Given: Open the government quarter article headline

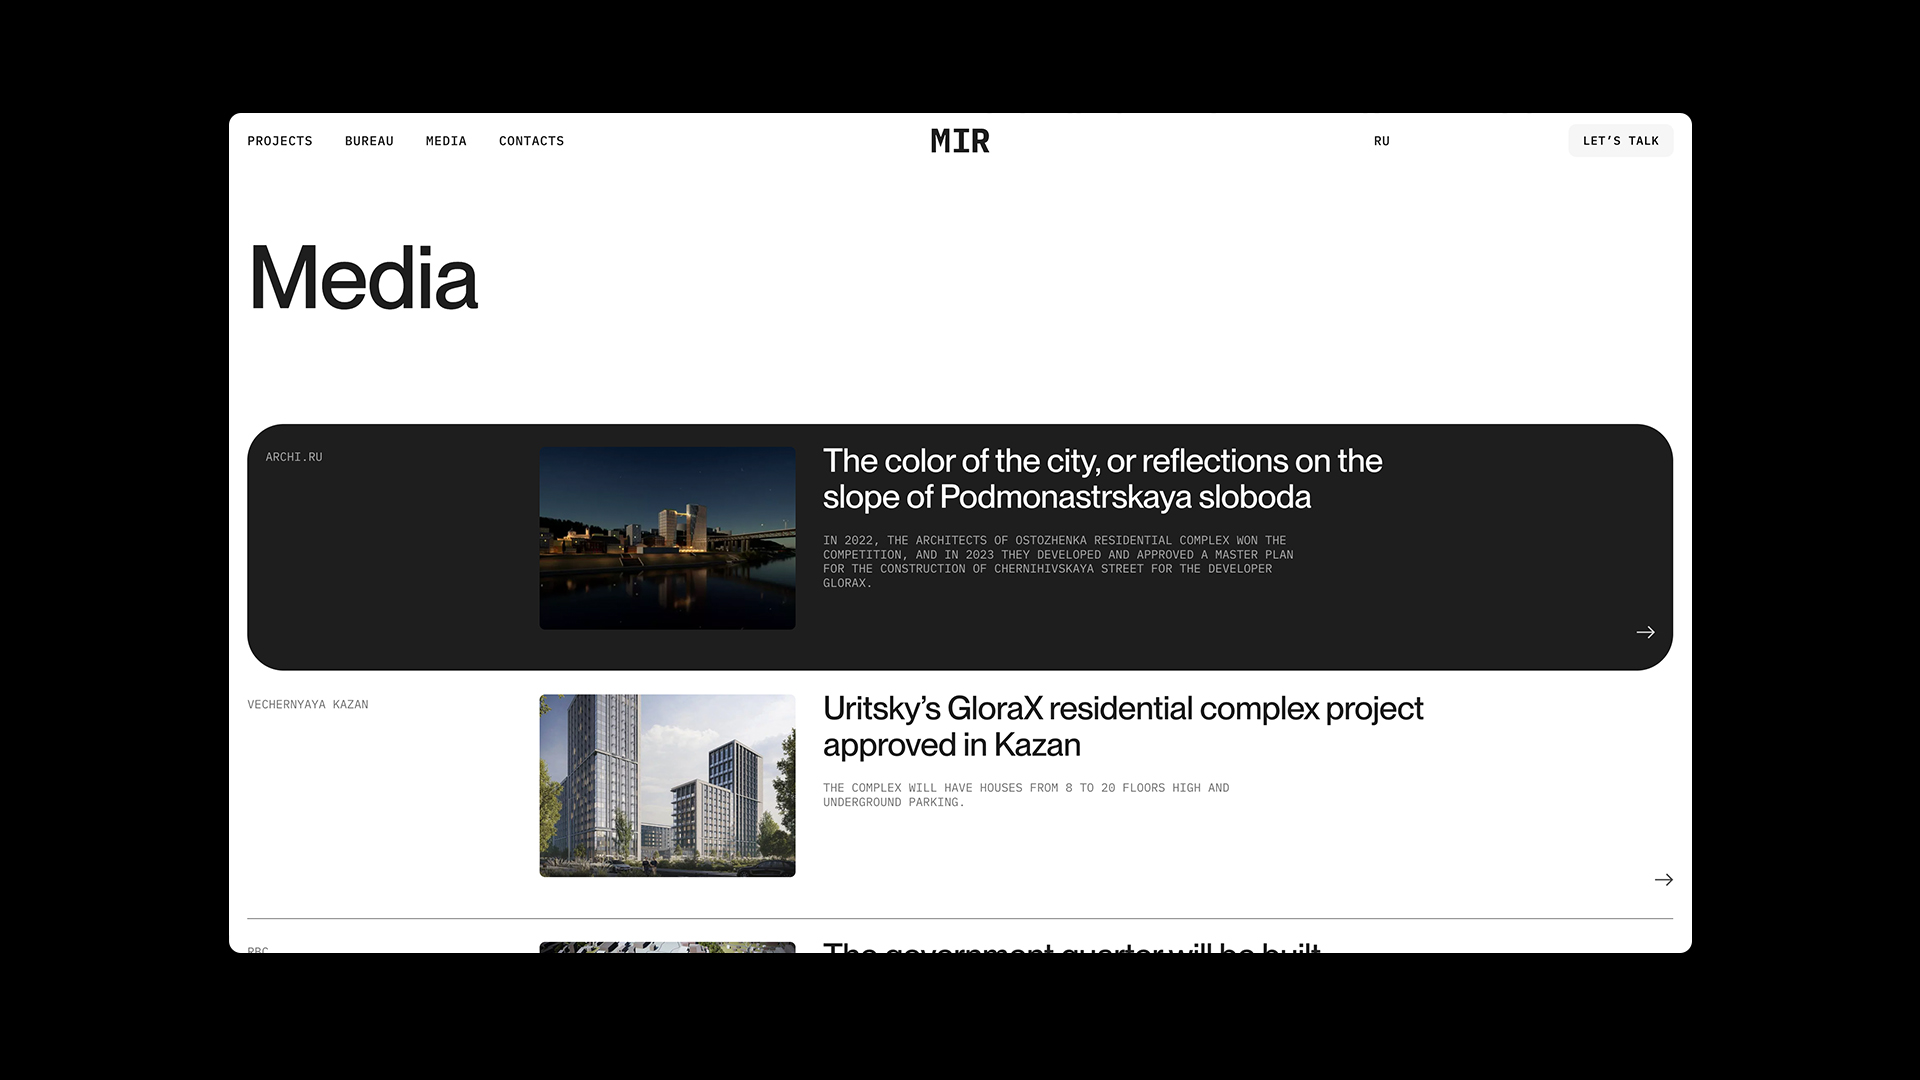Looking at the screenshot, I should pos(1071,946).
